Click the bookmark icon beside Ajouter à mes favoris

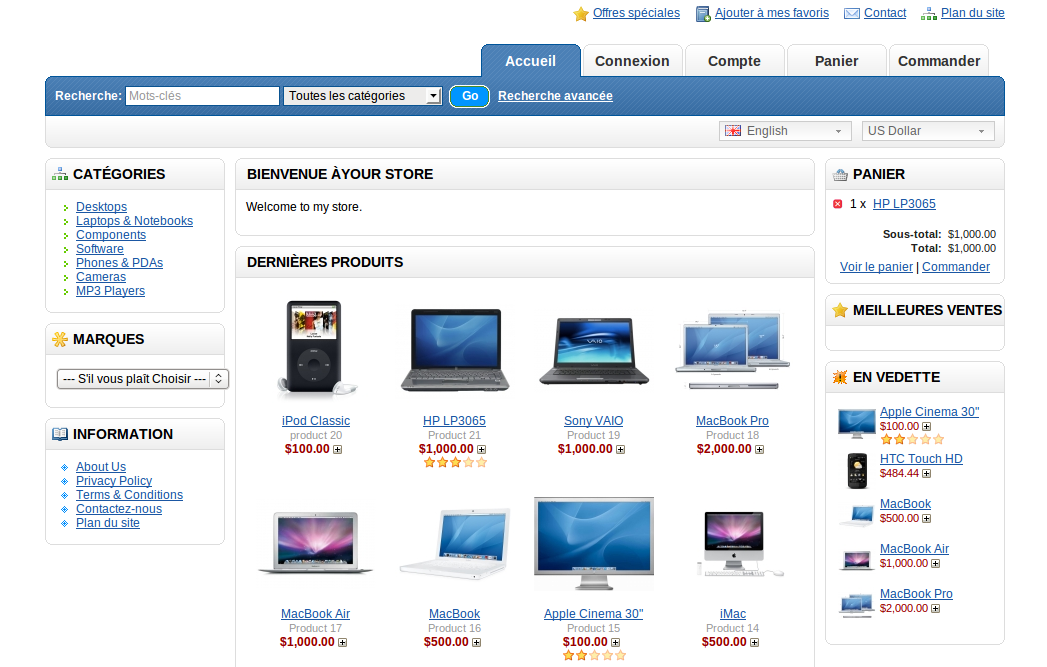(703, 13)
